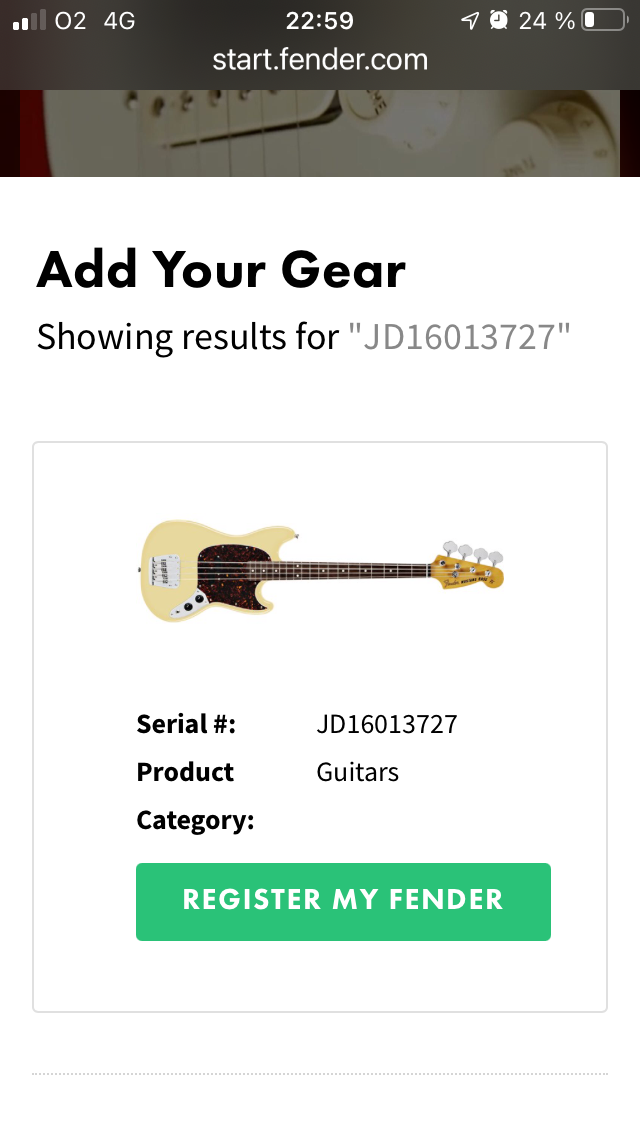Click the Register My Fender button

[x=343, y=901]
